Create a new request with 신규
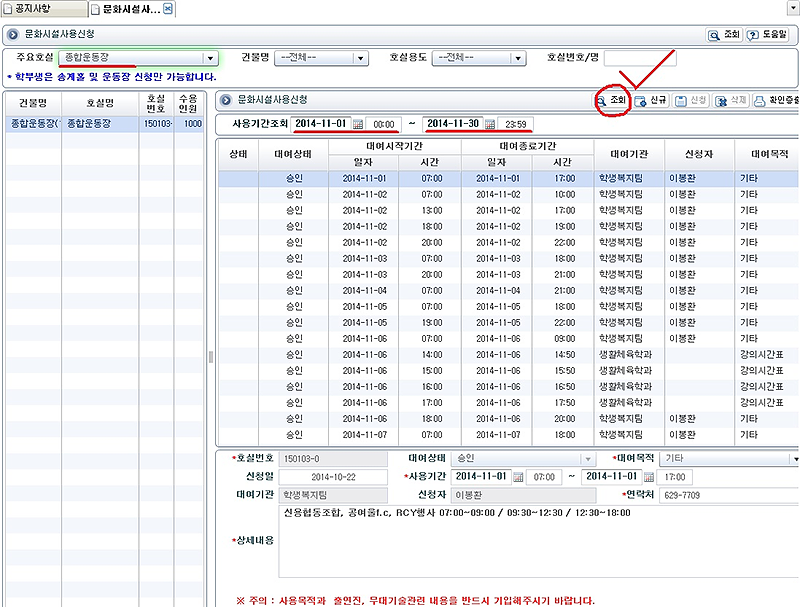Viewport: 800px width, 607px height. (651, 100)
